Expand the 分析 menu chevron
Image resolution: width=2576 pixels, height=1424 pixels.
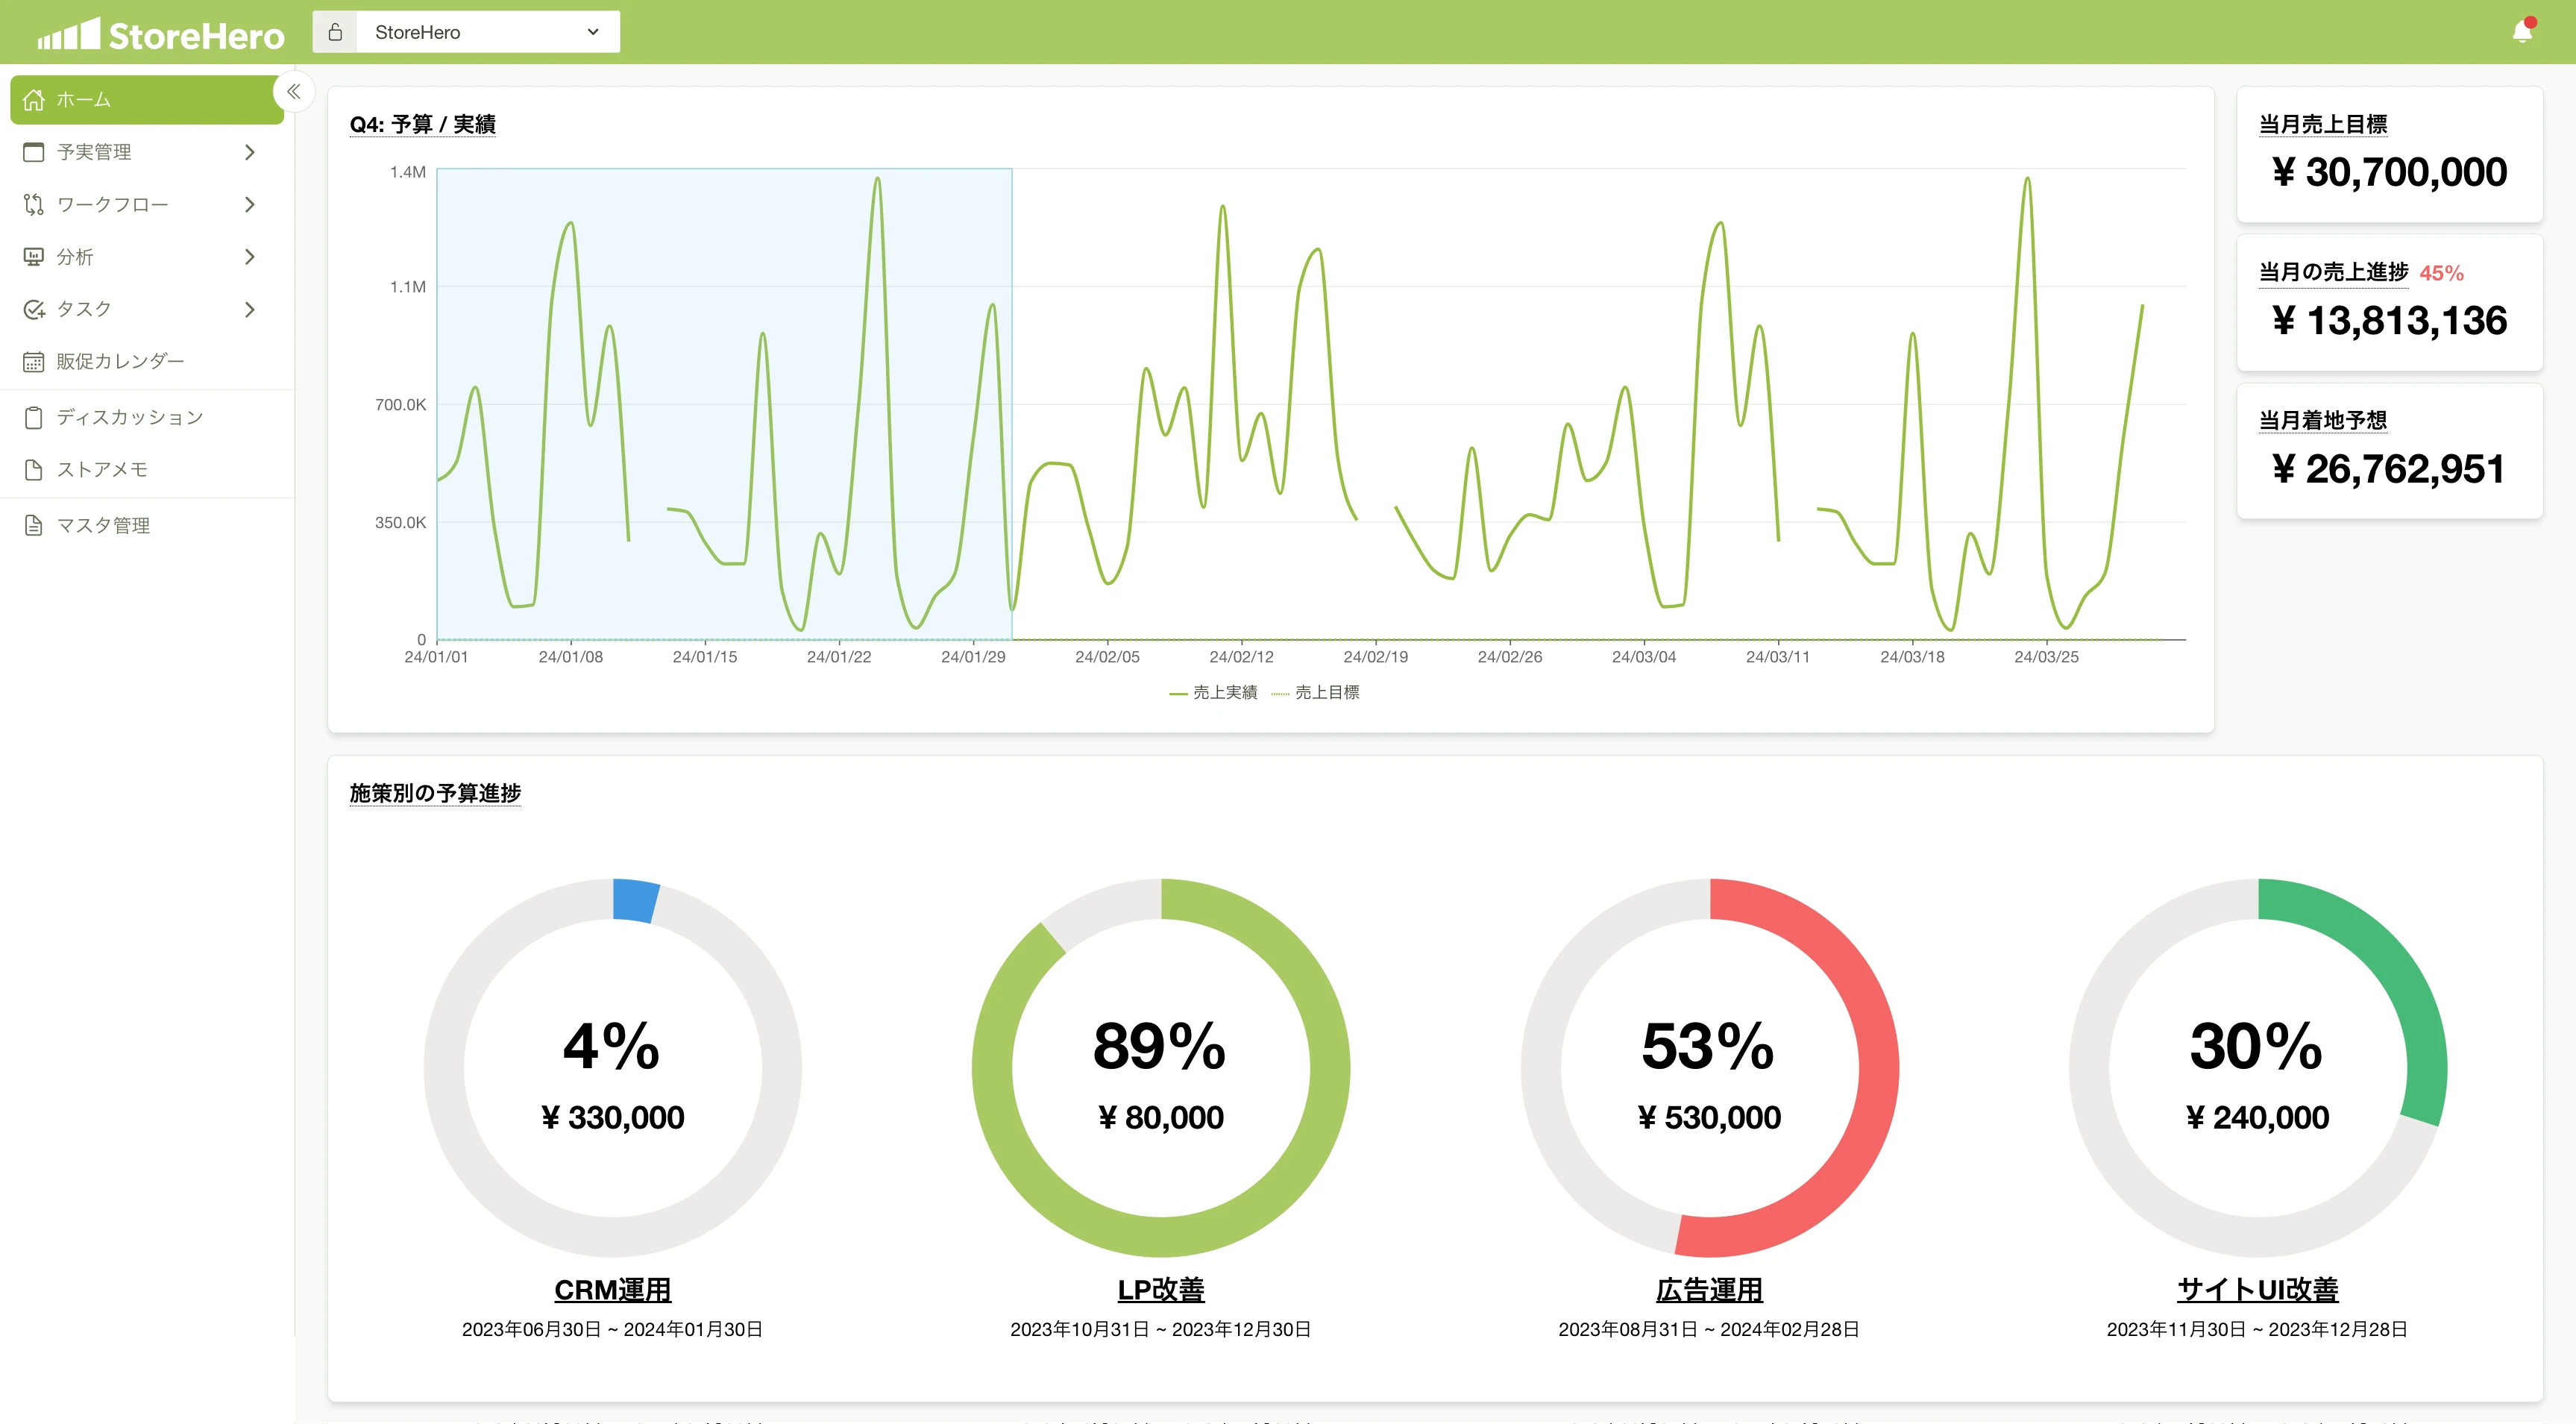250,257
